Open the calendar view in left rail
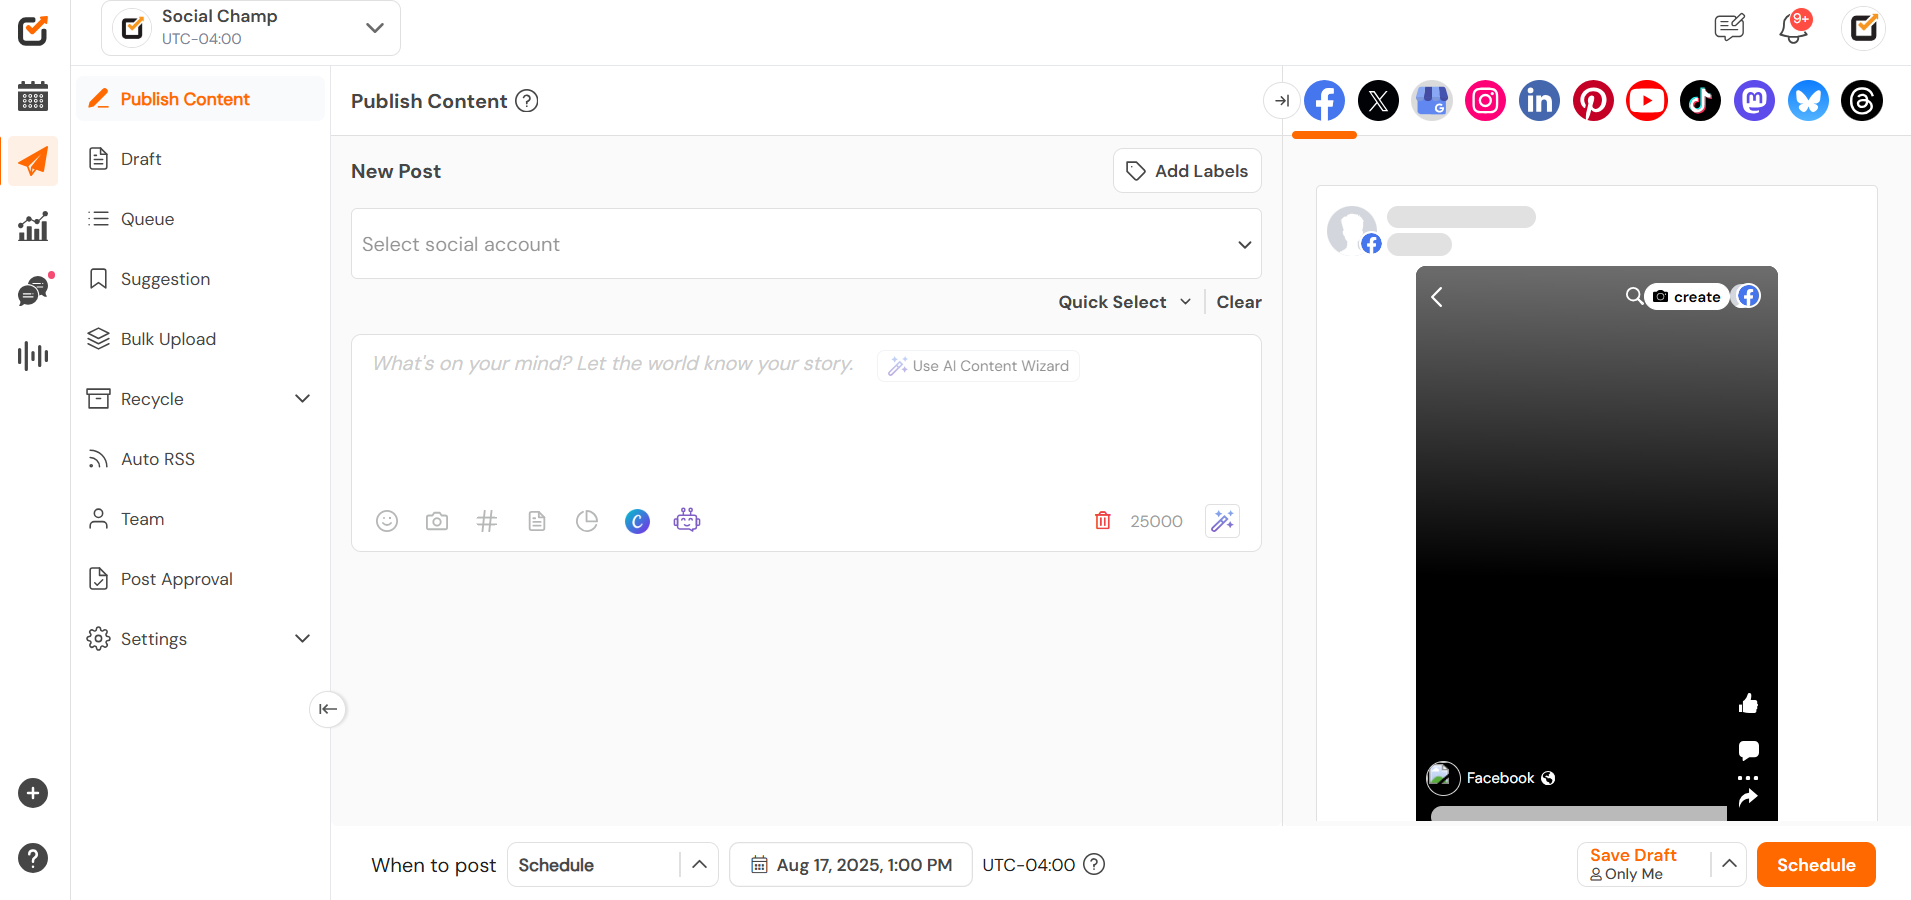1911x900 pixels. 33,96
